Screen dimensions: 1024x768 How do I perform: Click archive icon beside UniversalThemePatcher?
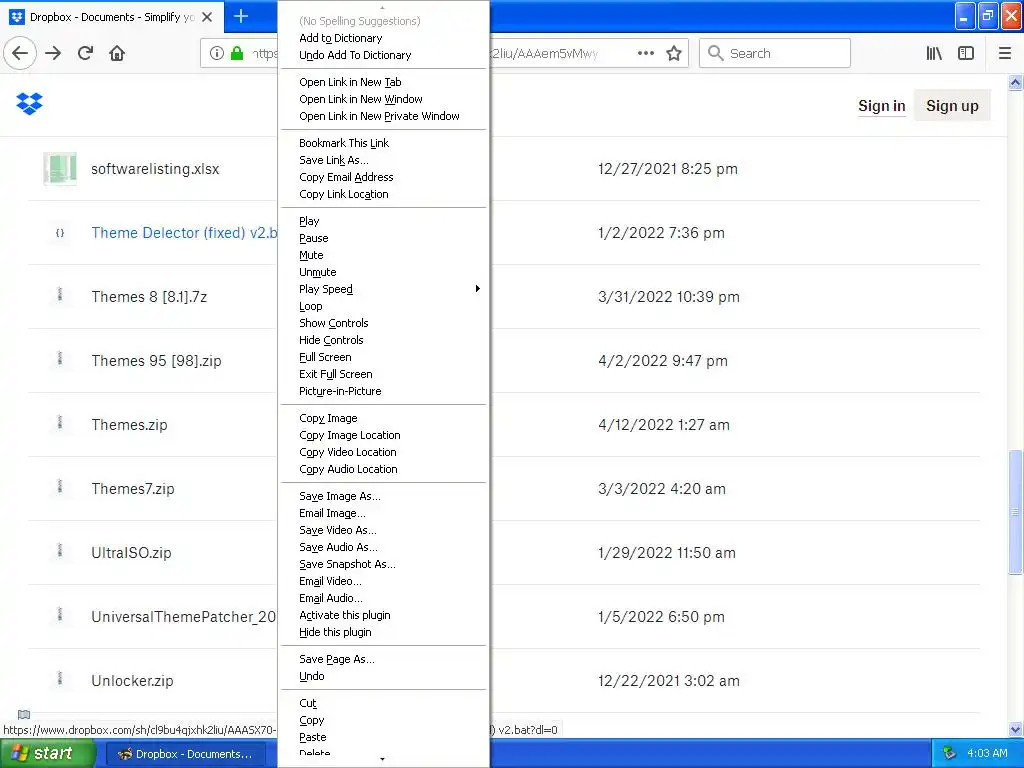(60, 615)
